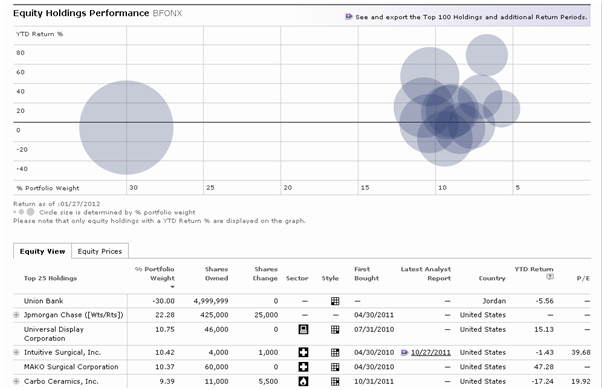Screen dimensions: 604x390
Task: Switch to the Equity View tab
Action: click(42, 251)
